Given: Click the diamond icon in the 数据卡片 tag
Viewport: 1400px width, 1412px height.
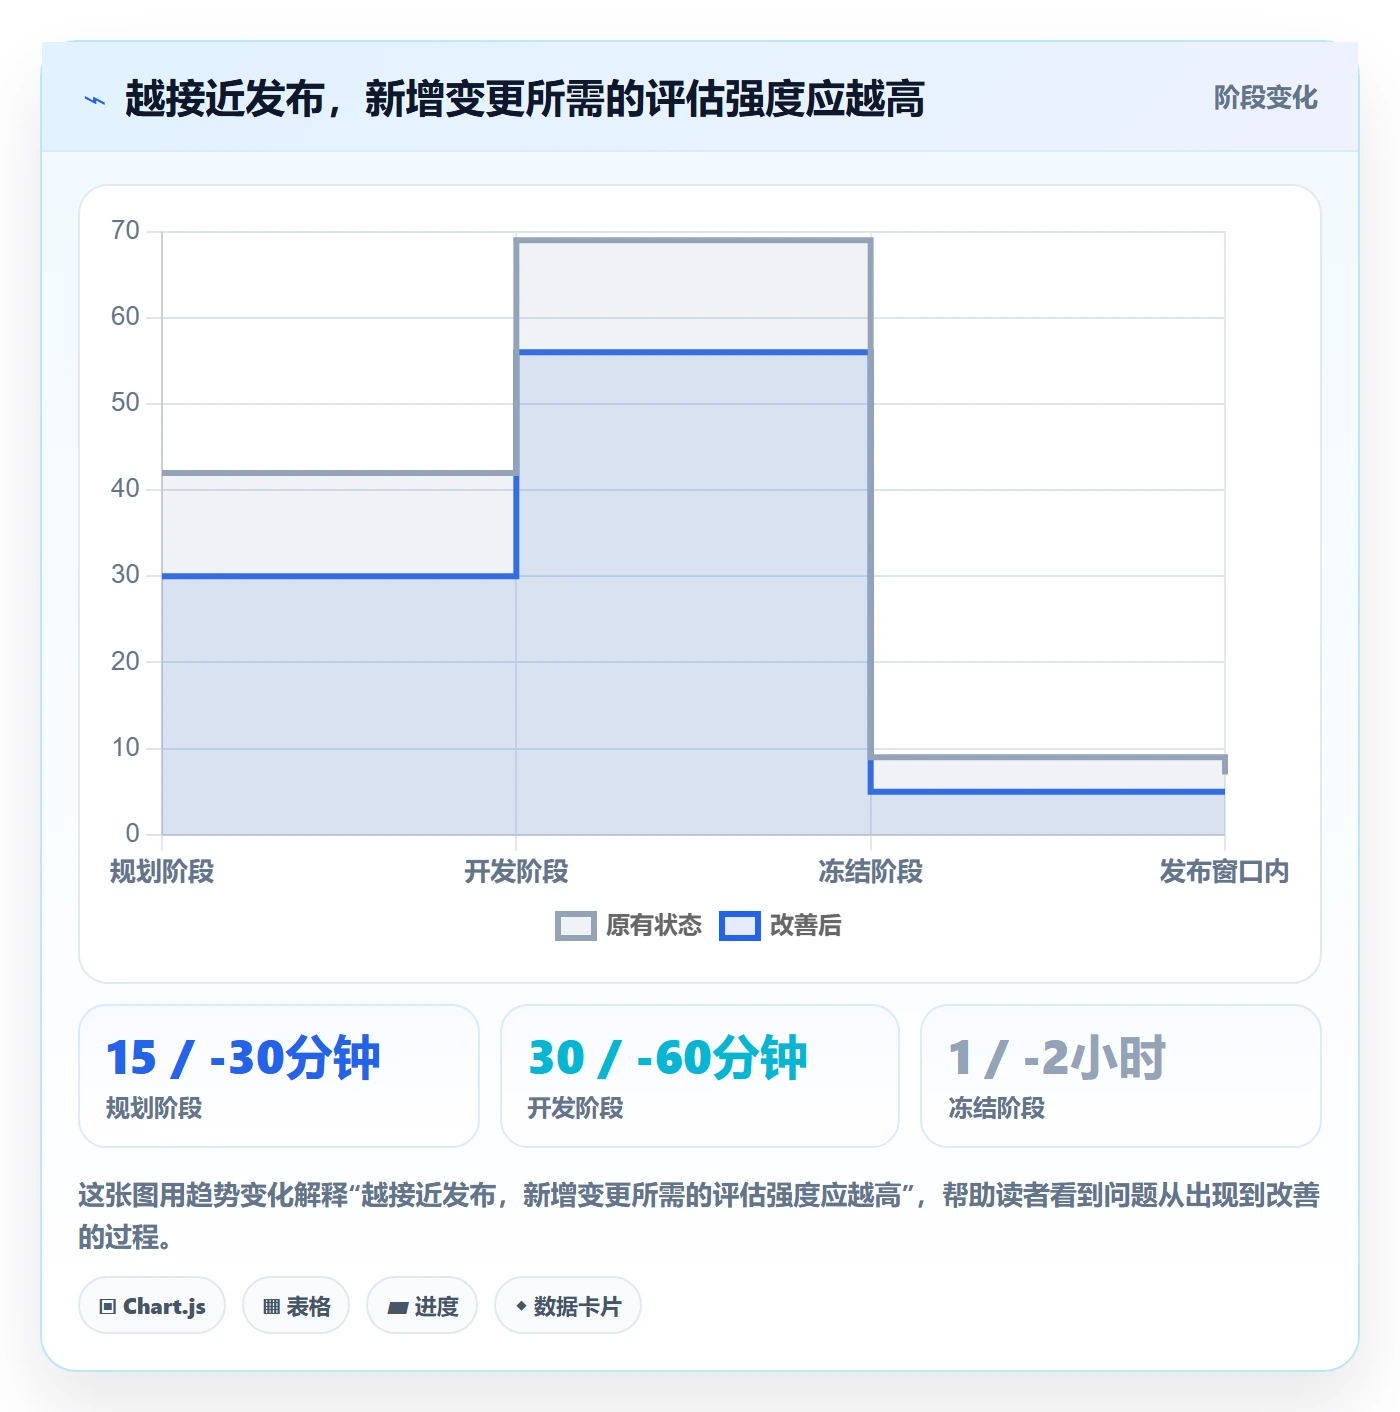Looking at the screenshot, I should pyautogui.click(x=521, y=1306).
